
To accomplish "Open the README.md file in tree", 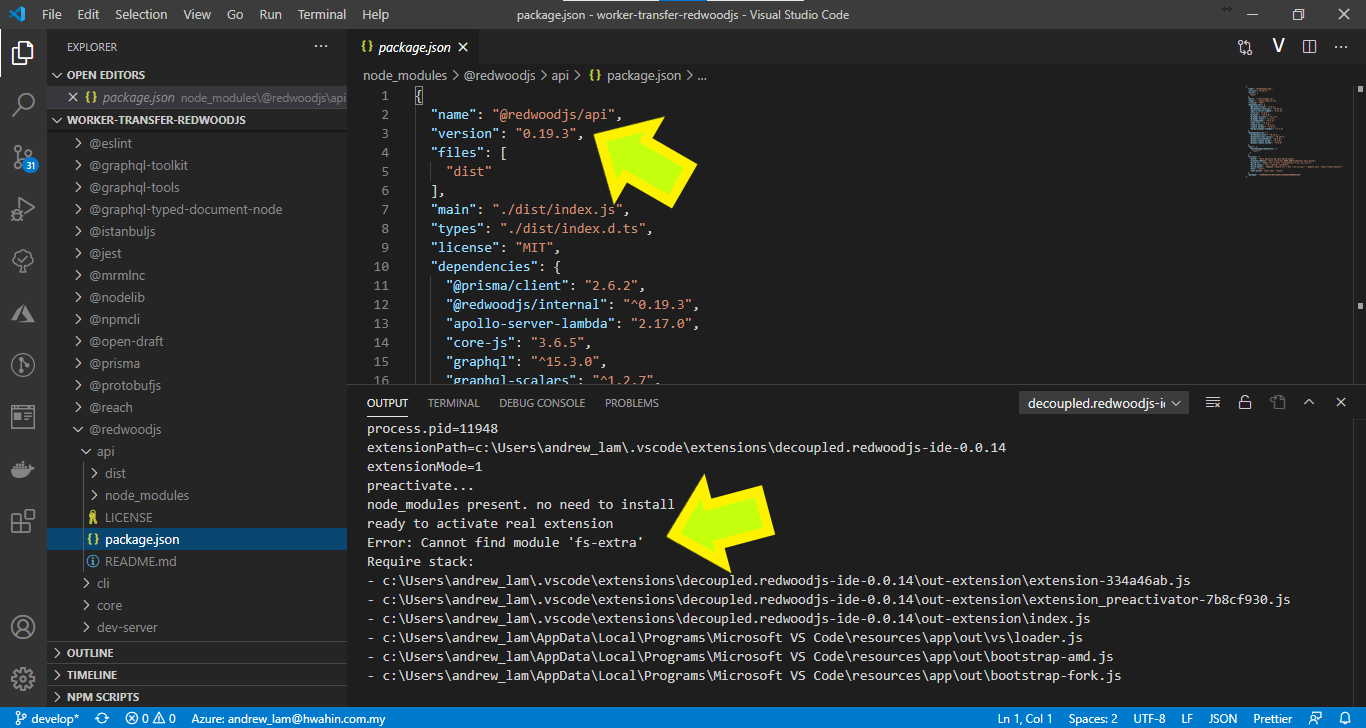I will click(x=196, y=561).
